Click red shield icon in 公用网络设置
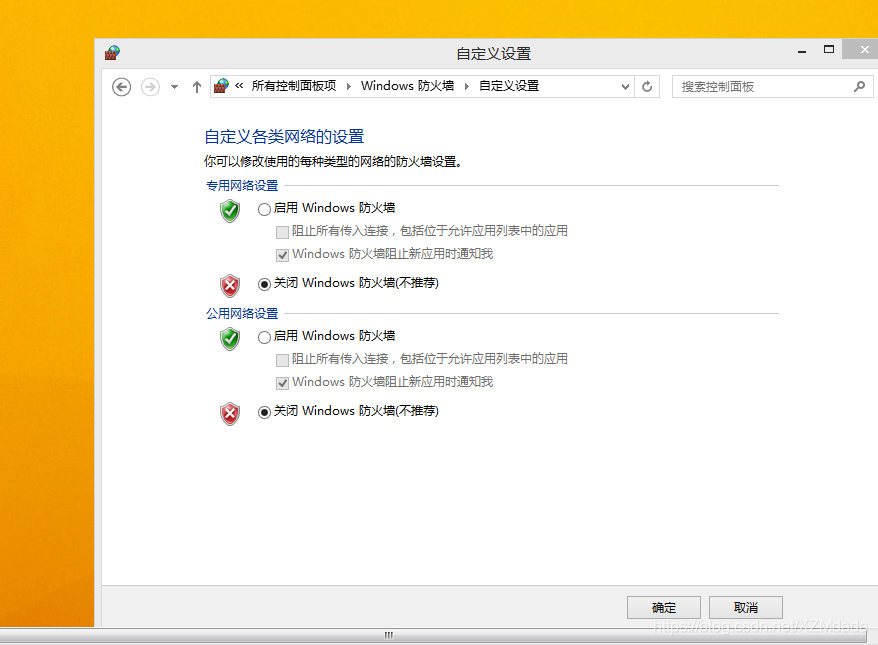This screenshot has width=878, height=645. pos(230,414)
